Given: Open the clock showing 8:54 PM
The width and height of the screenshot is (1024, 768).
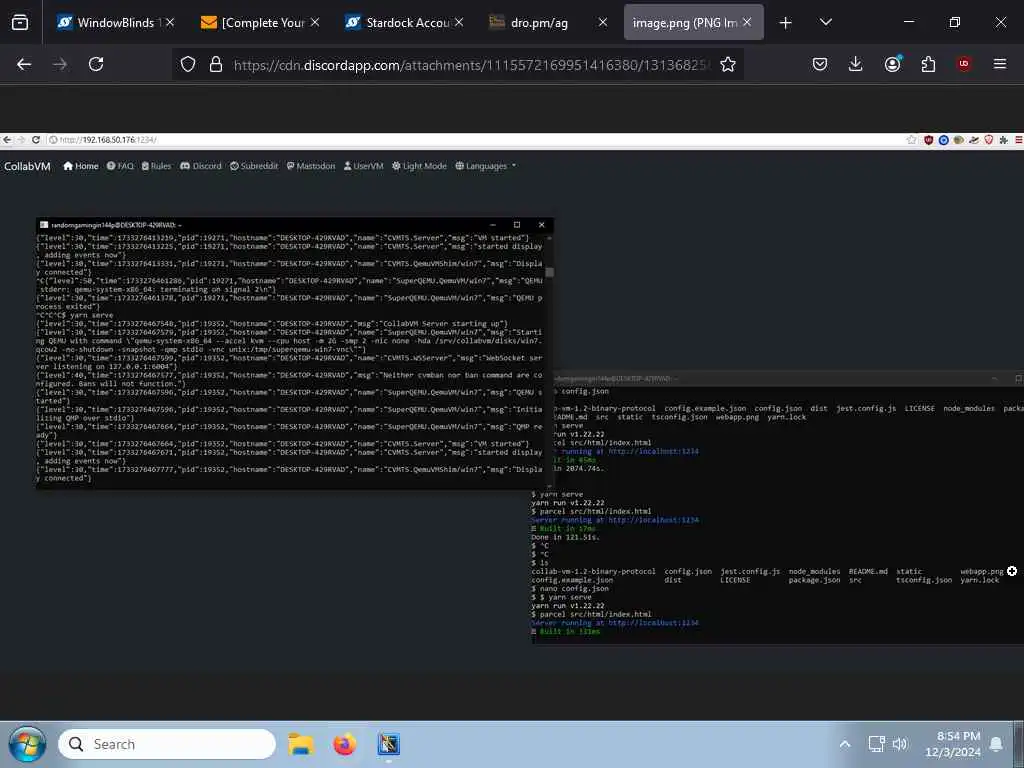Looking at the screenshot, I should (x=952, y=744).
